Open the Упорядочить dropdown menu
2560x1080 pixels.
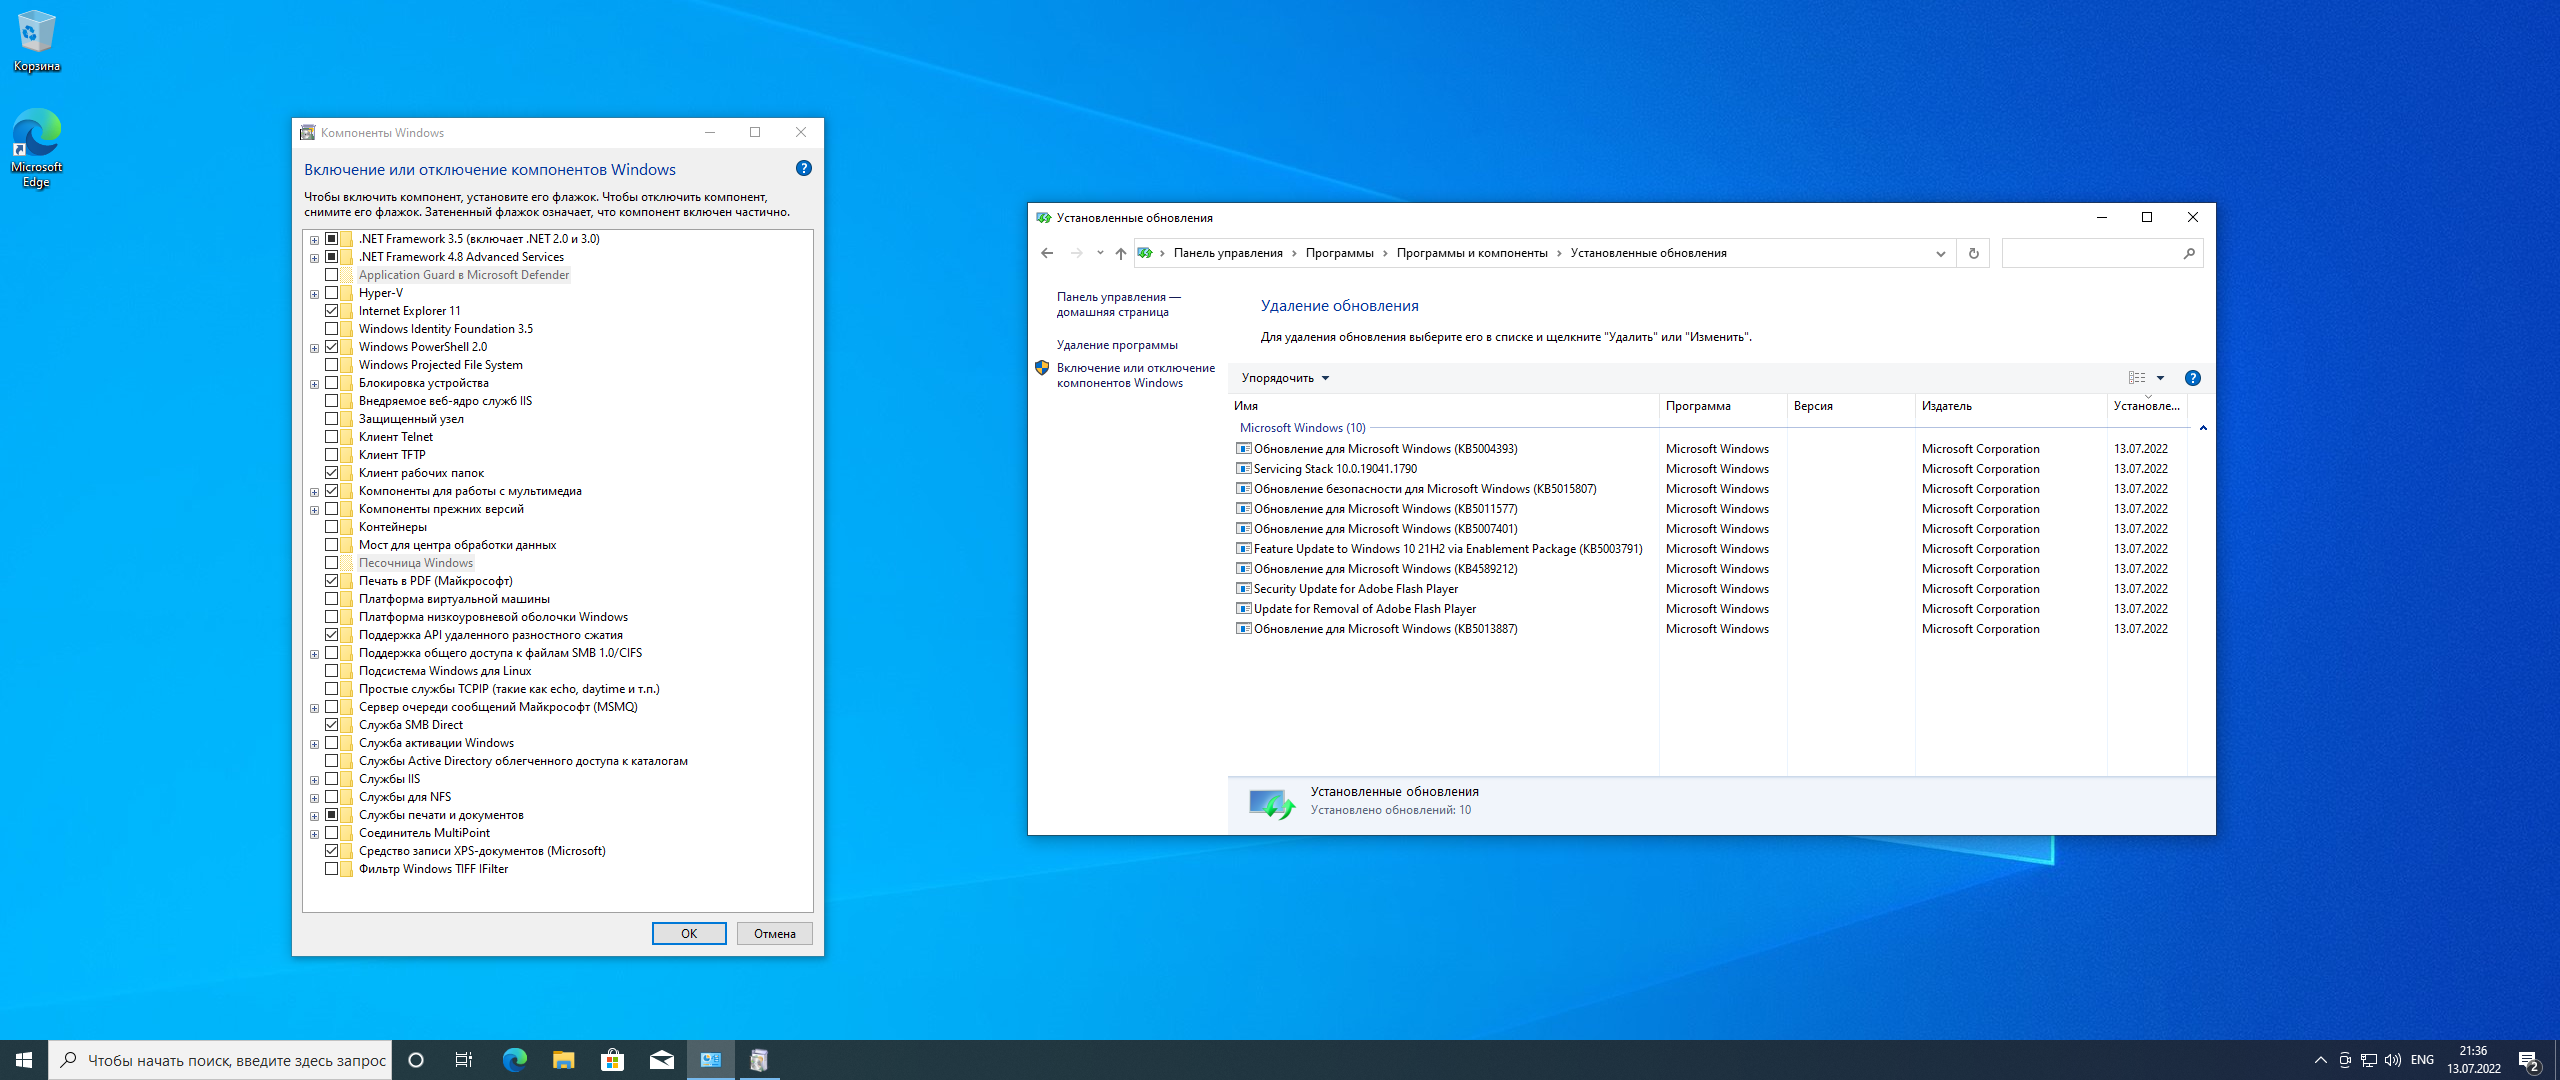tap(1285, 378)
